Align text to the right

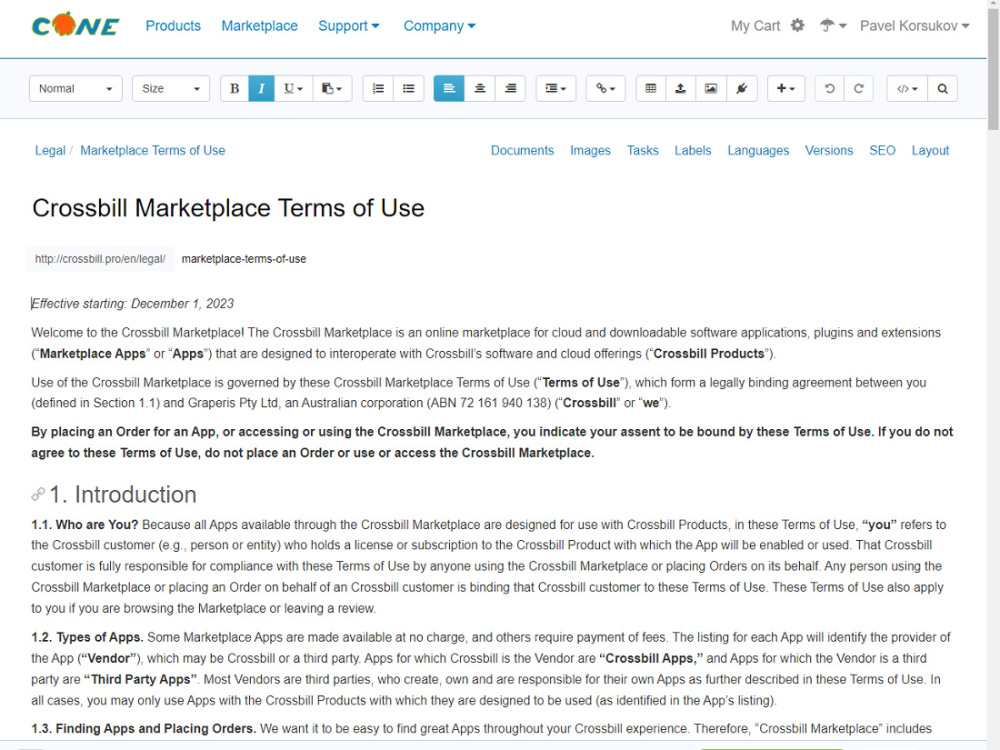[510, 89]
